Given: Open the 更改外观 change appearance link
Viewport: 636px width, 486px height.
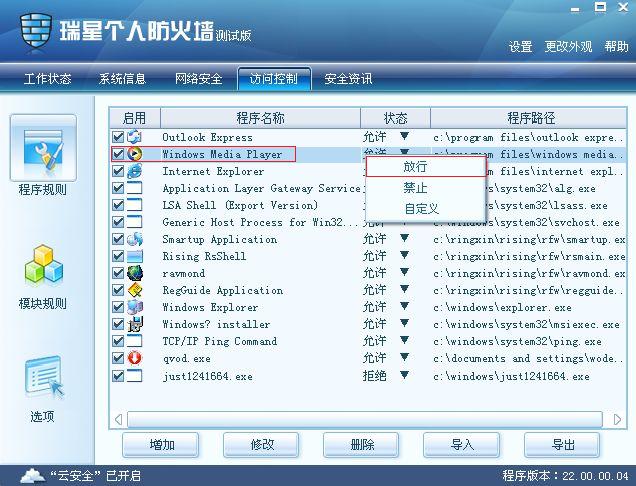Looking at the screenshot, I should click(568, 47).
